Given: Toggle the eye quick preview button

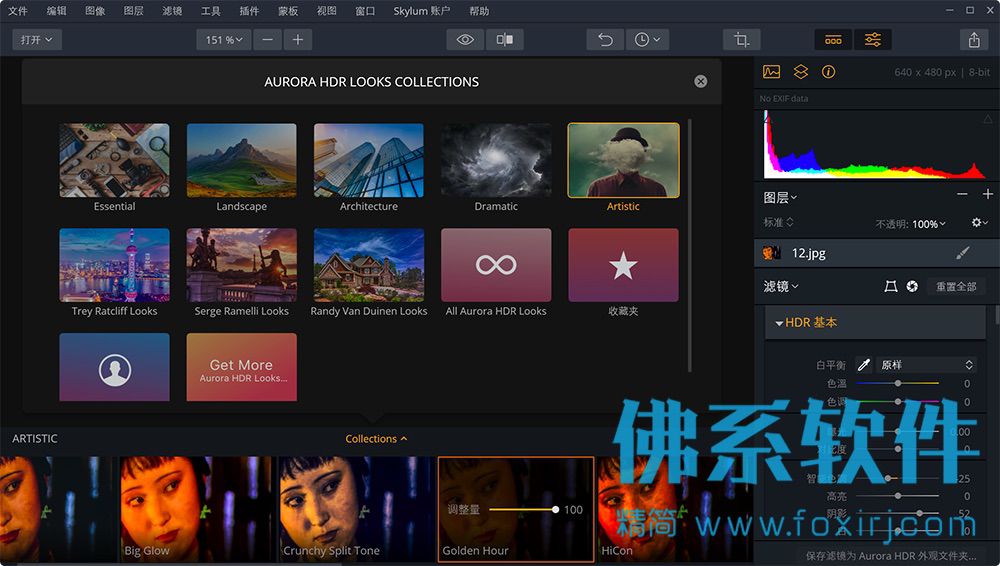Looking at the screenshot, I should pos(465,40).
